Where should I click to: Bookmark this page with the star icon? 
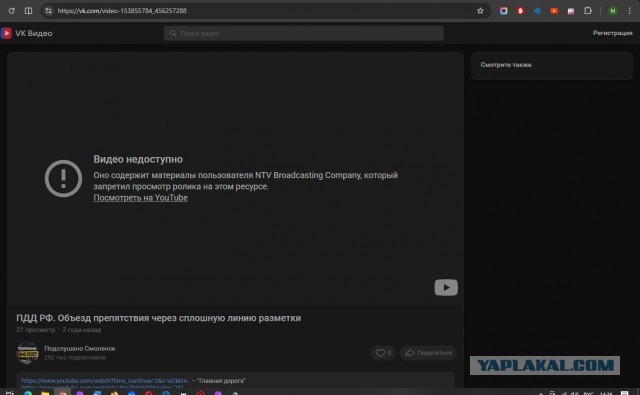pos(480,11)
